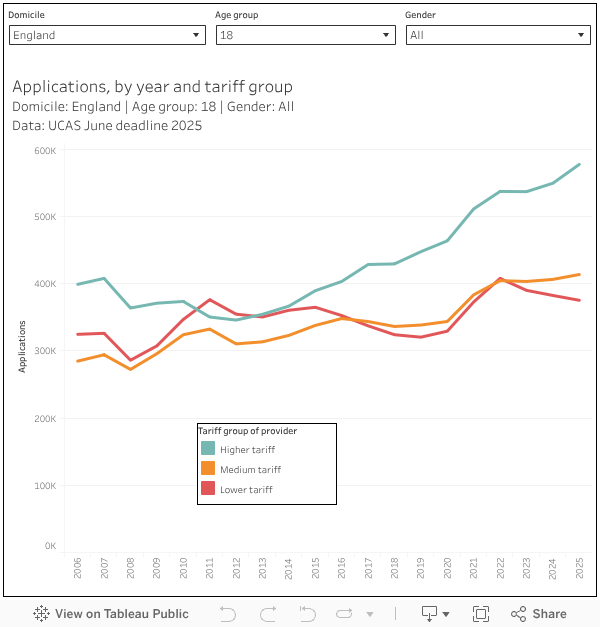Click the teal Higher tariff color swatch
Image resolution: width=600 pixels, height=627 pixels.
[208, 449]
